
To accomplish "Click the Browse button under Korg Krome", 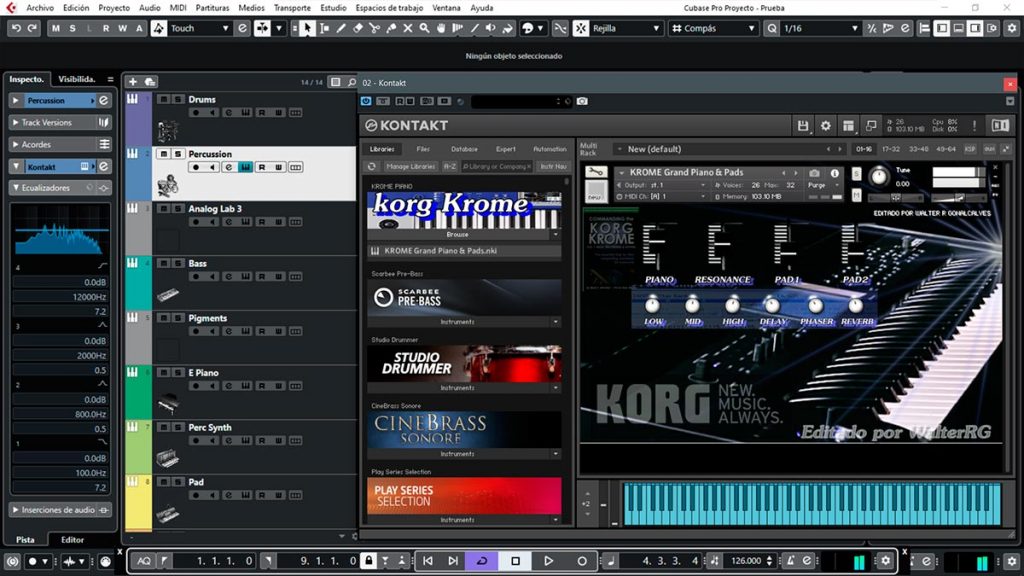I will 457,234.
